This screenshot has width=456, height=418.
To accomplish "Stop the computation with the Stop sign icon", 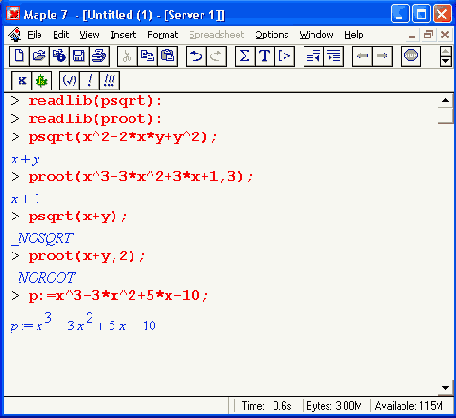I will (x=411, y=56).
